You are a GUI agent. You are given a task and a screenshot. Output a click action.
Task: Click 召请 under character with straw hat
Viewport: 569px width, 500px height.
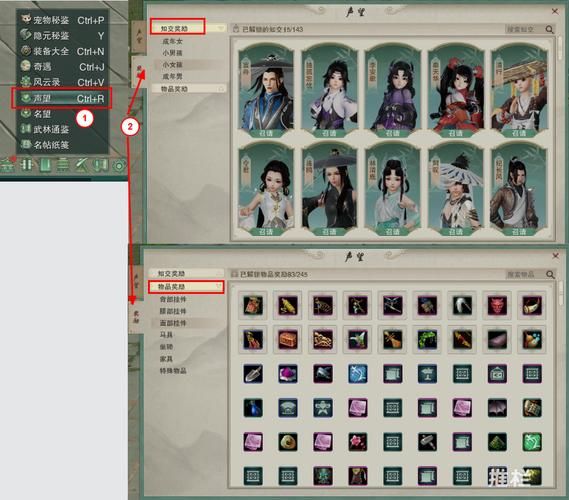(x=519, y=133)
